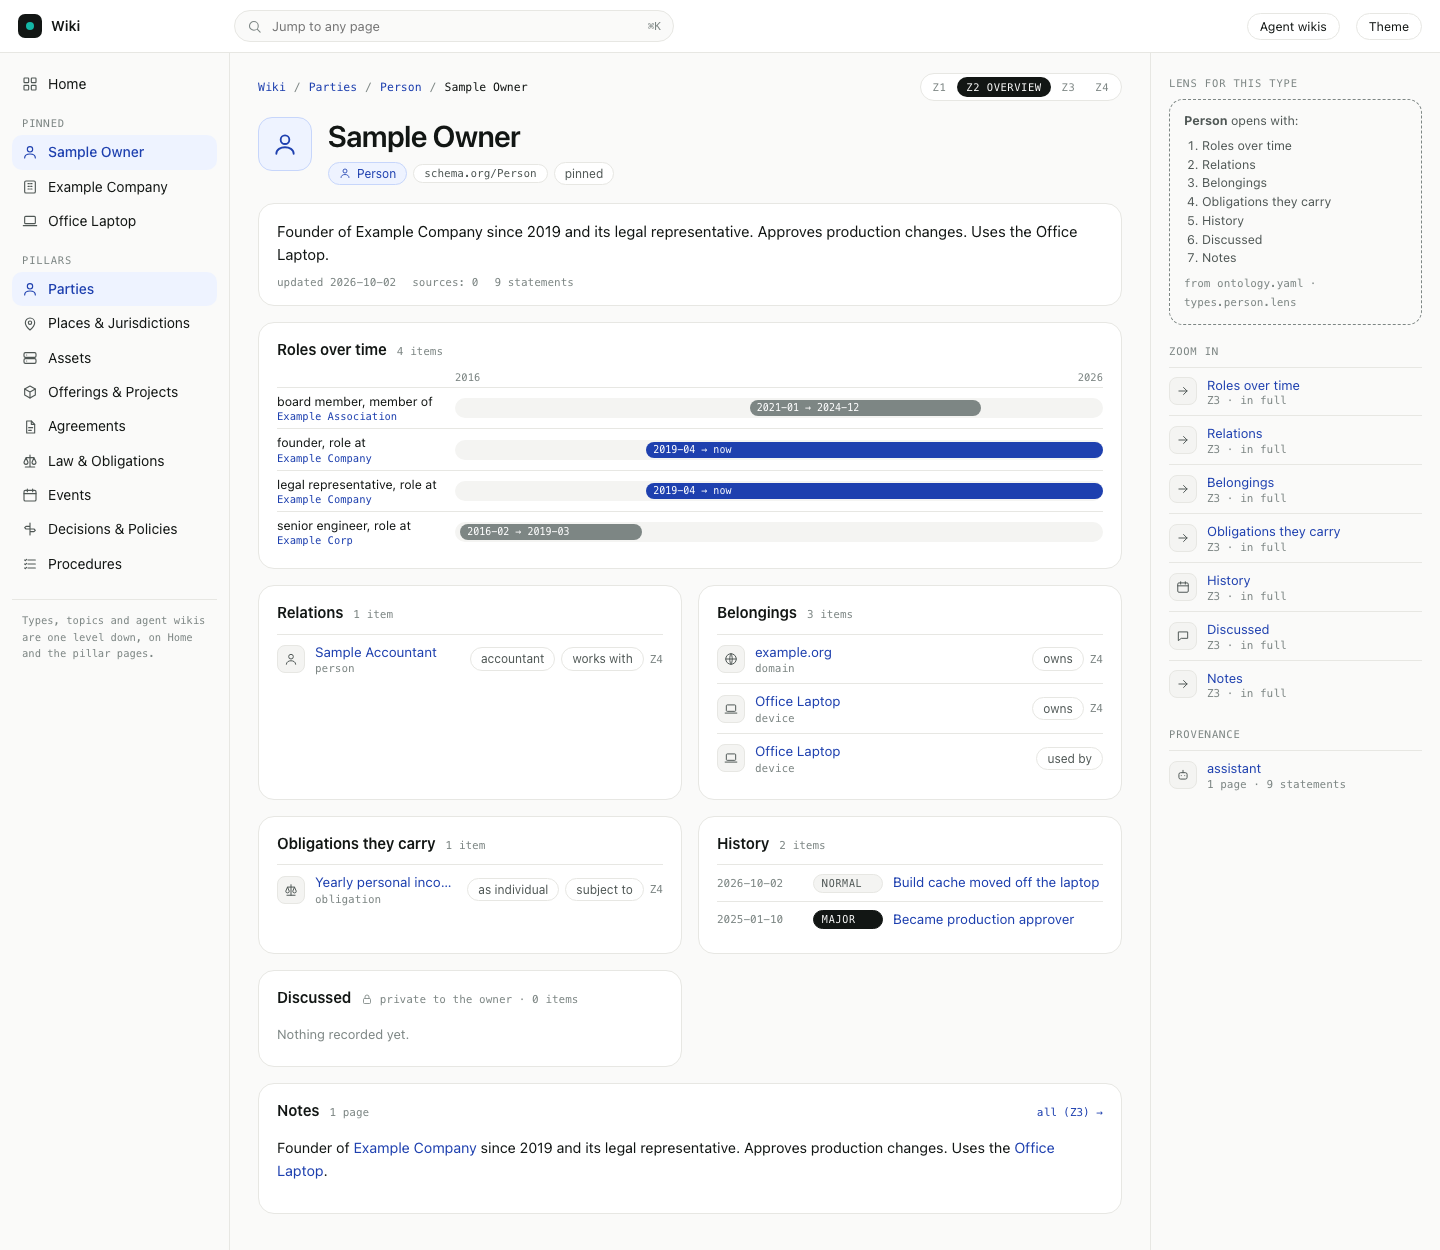
Task: Select the Z2 Overview zoom tab
Action: pyautogui.click(x=1004, y=87)
